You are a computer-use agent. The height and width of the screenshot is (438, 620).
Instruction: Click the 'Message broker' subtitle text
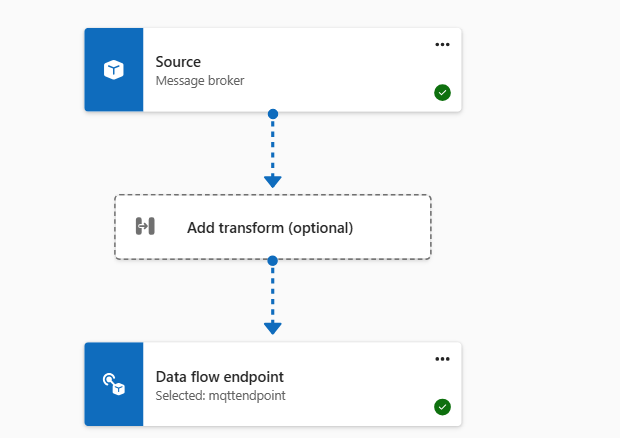tap(199, 81)
